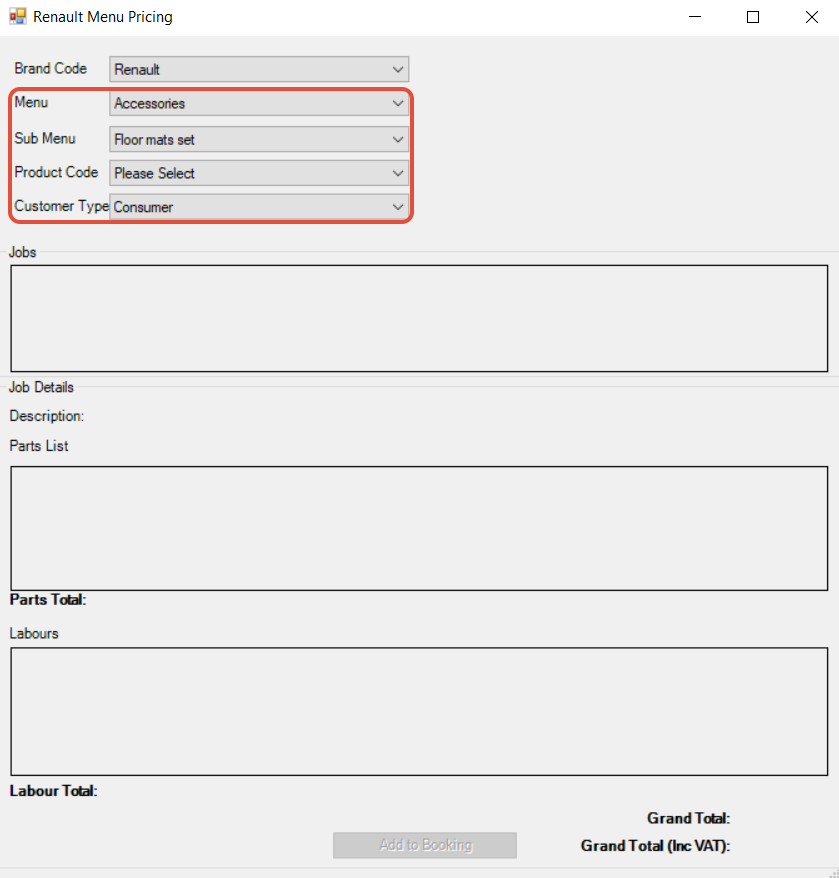Click inside the Parts List box

pos(419,528)
